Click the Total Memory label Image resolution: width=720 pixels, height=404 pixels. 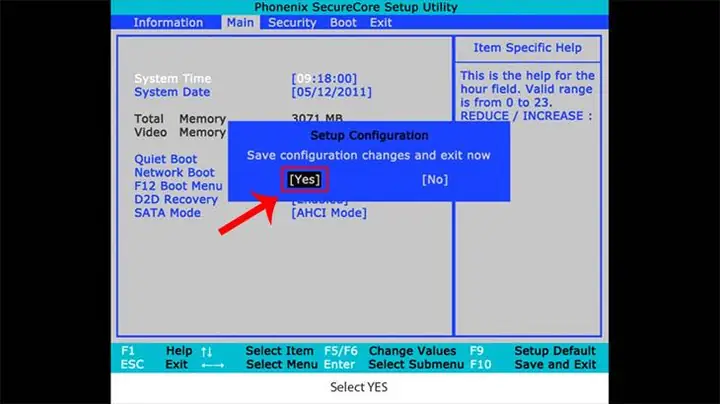pos(180,119)
